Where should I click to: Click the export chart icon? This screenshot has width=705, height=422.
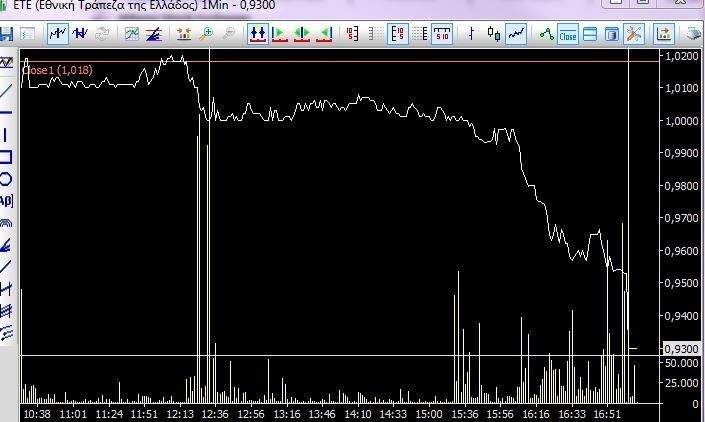tap(664, 34)
